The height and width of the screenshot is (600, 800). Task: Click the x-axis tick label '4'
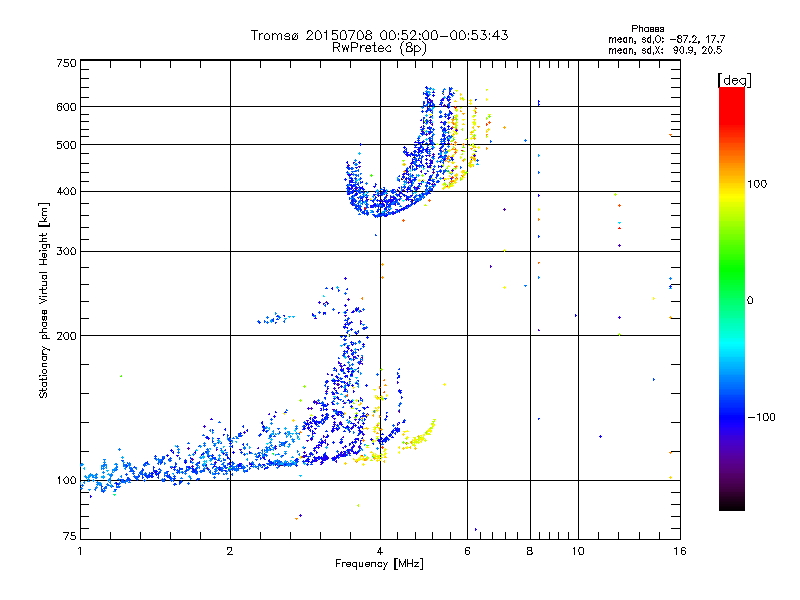point(380,551)
